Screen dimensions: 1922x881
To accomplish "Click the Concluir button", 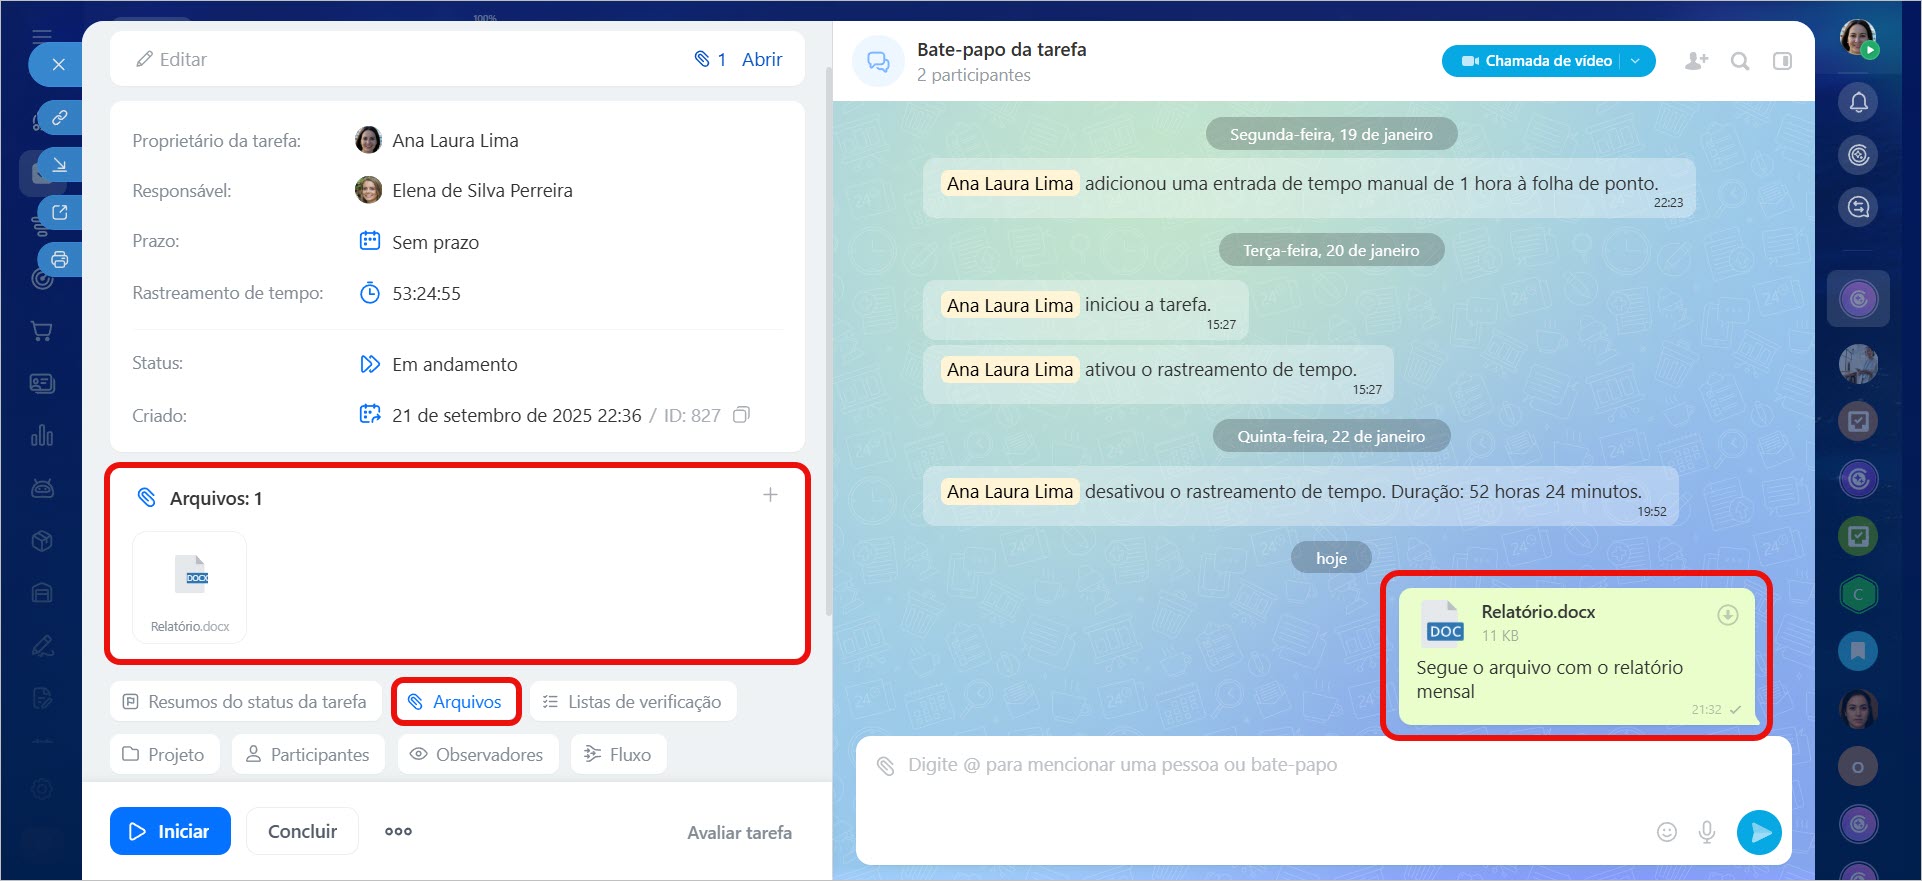I will pos(302,831).
